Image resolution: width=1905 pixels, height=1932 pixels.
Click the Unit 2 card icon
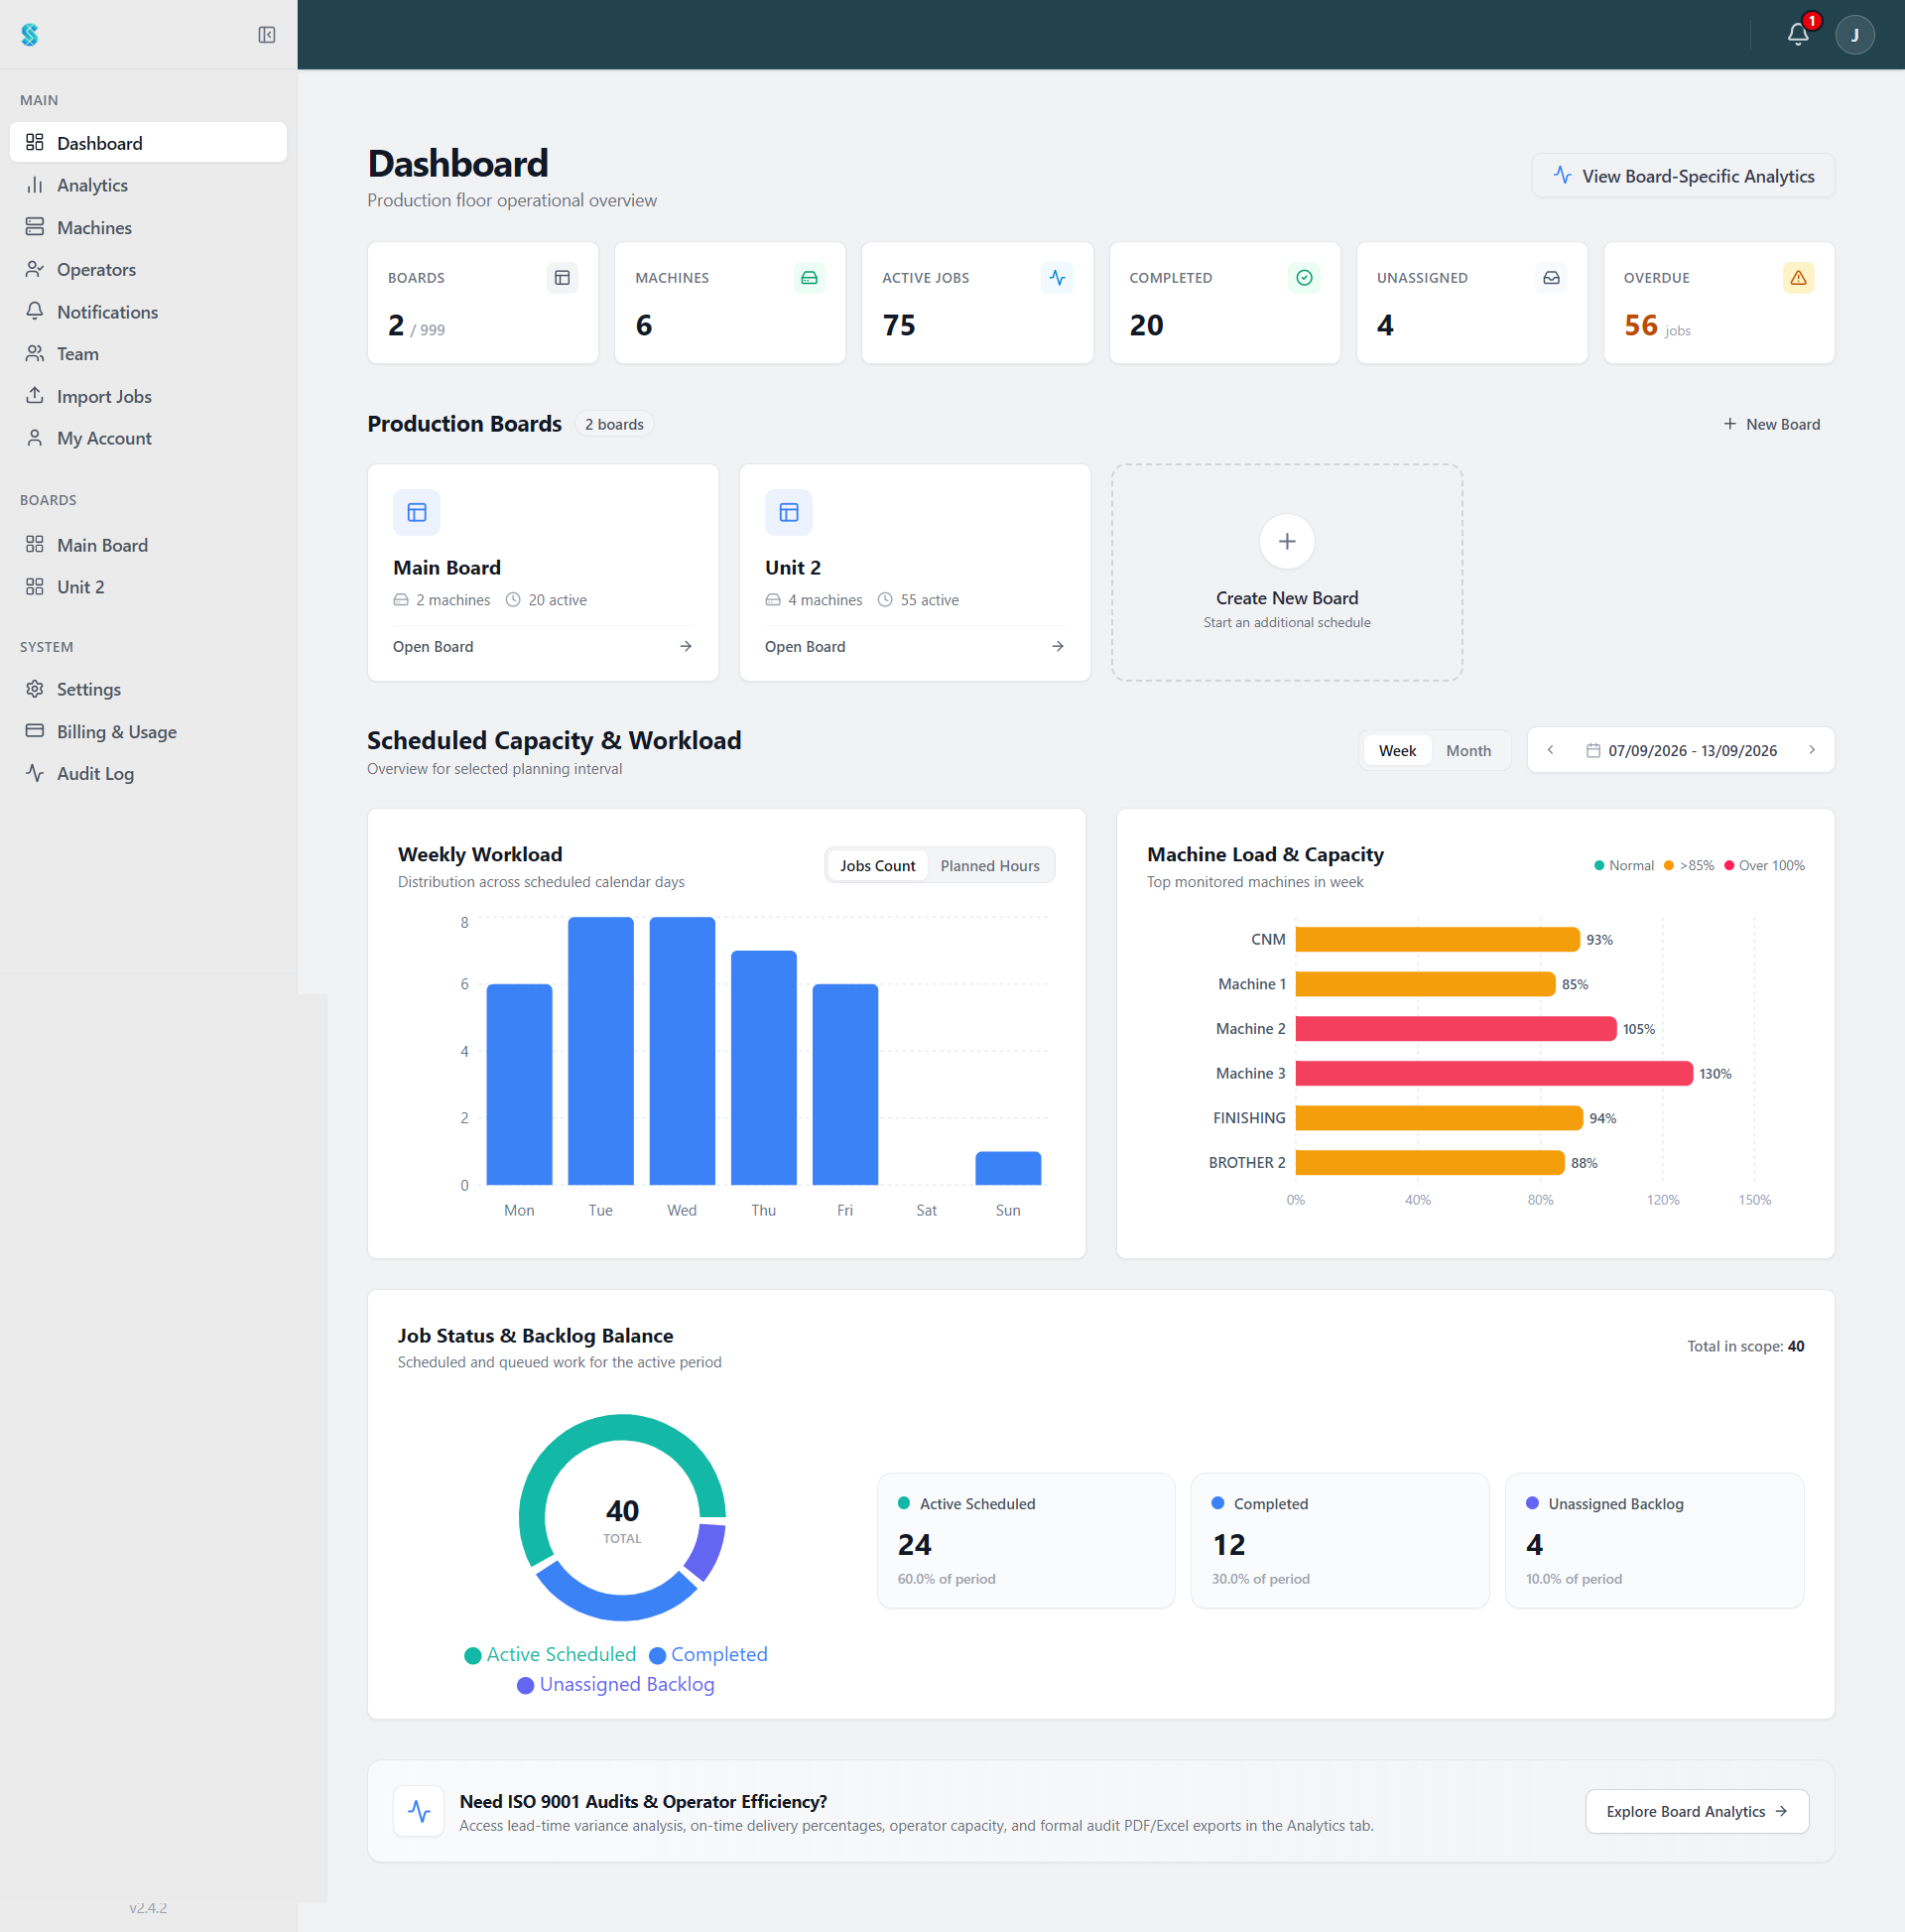[789, 513]
